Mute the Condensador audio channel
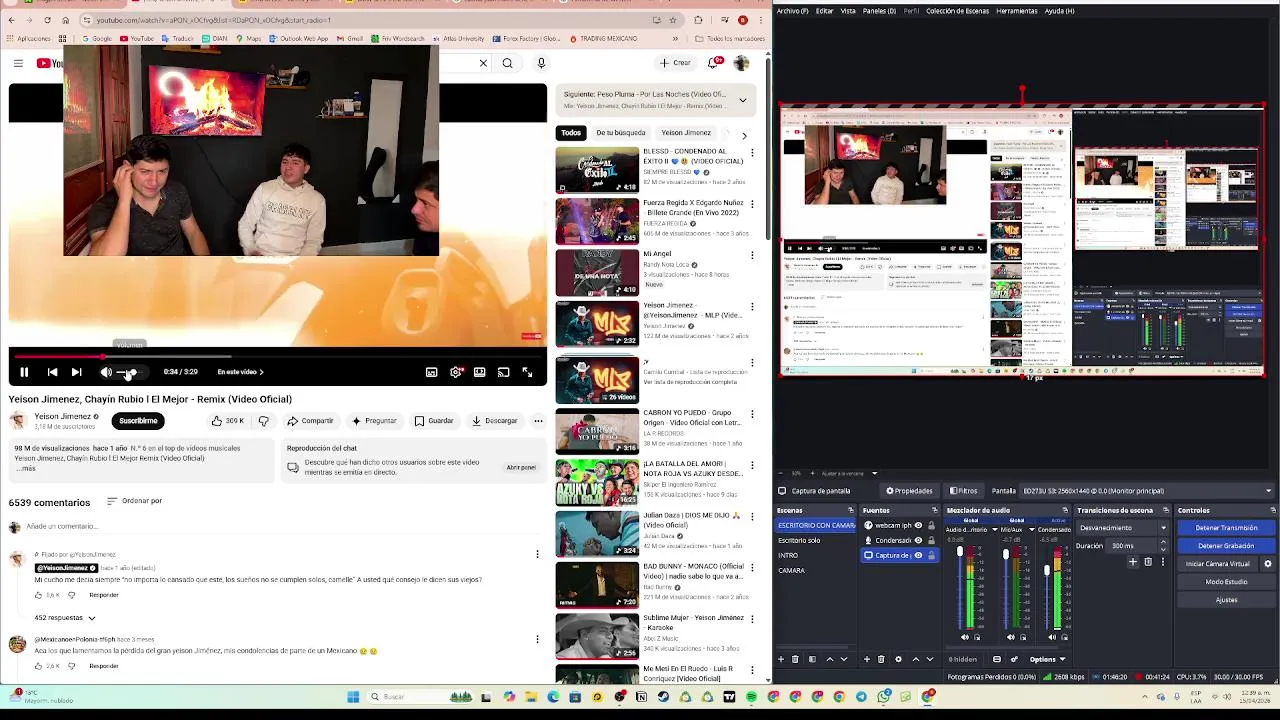 (1054, 637)
